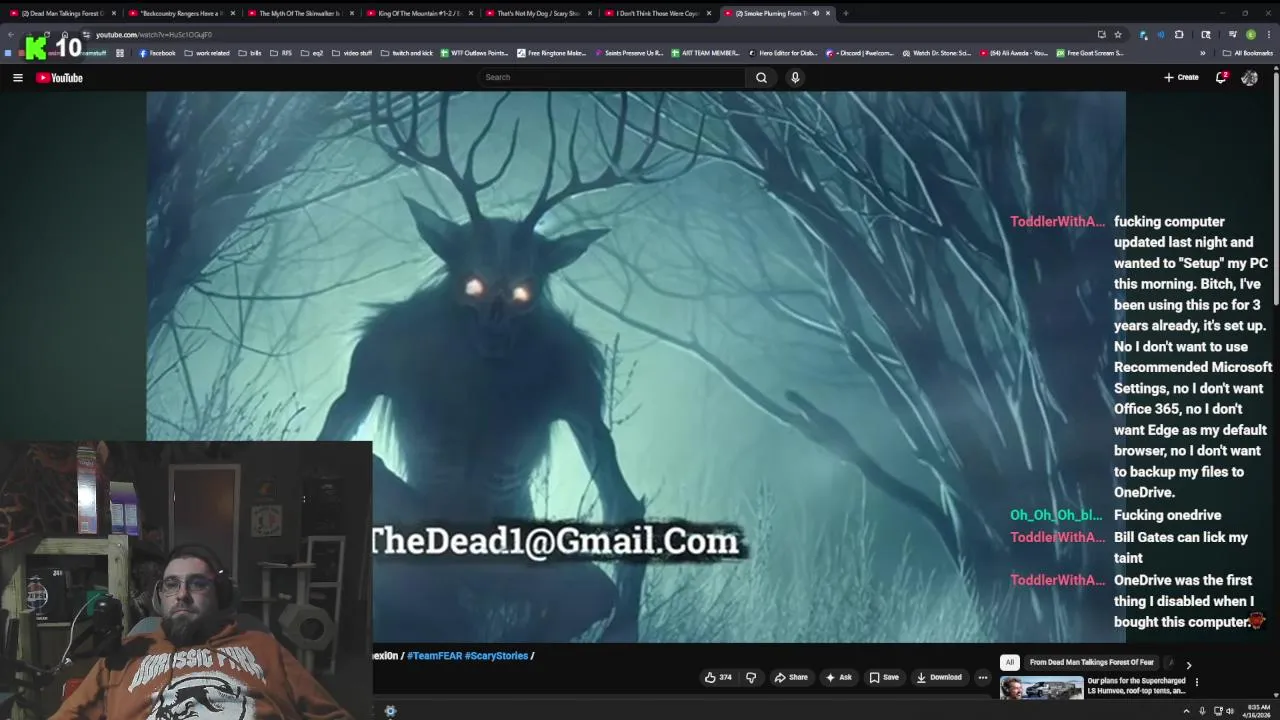
Task: Expand hidden bookmarks chevron
Action: pyautogui.click(x=1203, y=53)
